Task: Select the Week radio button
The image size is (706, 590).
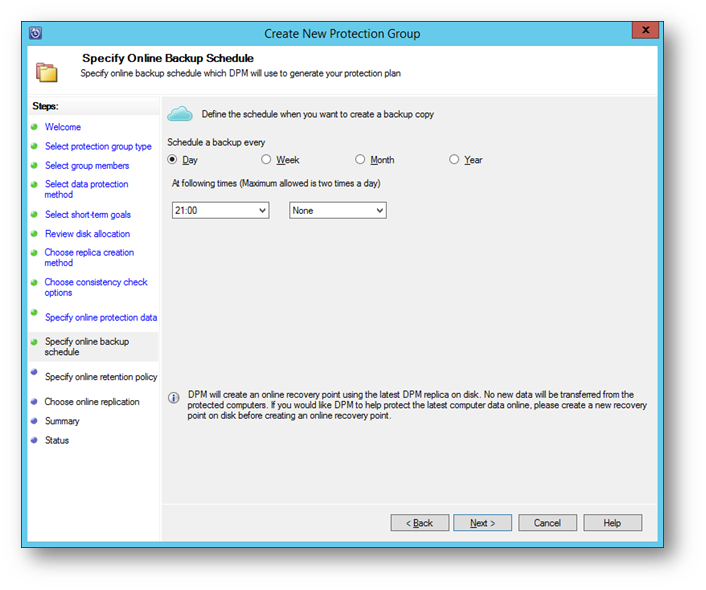Action: pyautogui.click(x=266, y=159)
